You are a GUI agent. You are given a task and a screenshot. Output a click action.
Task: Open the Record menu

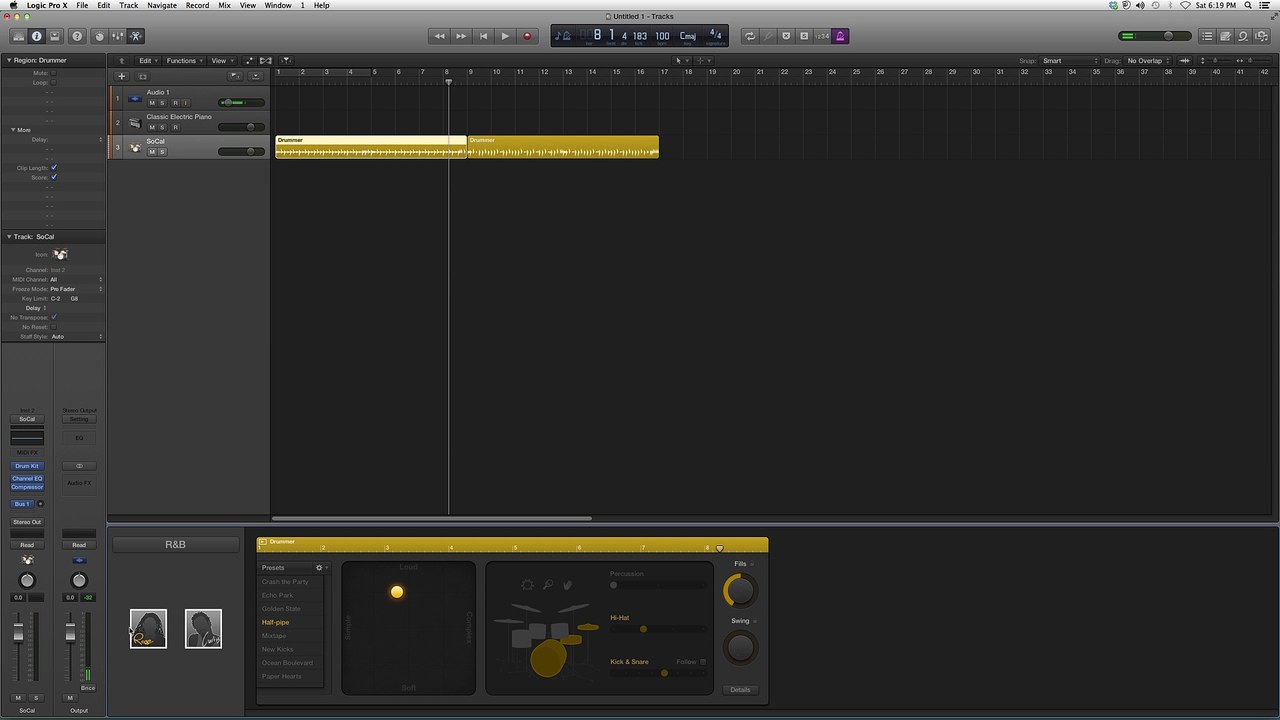click(197, 5)
